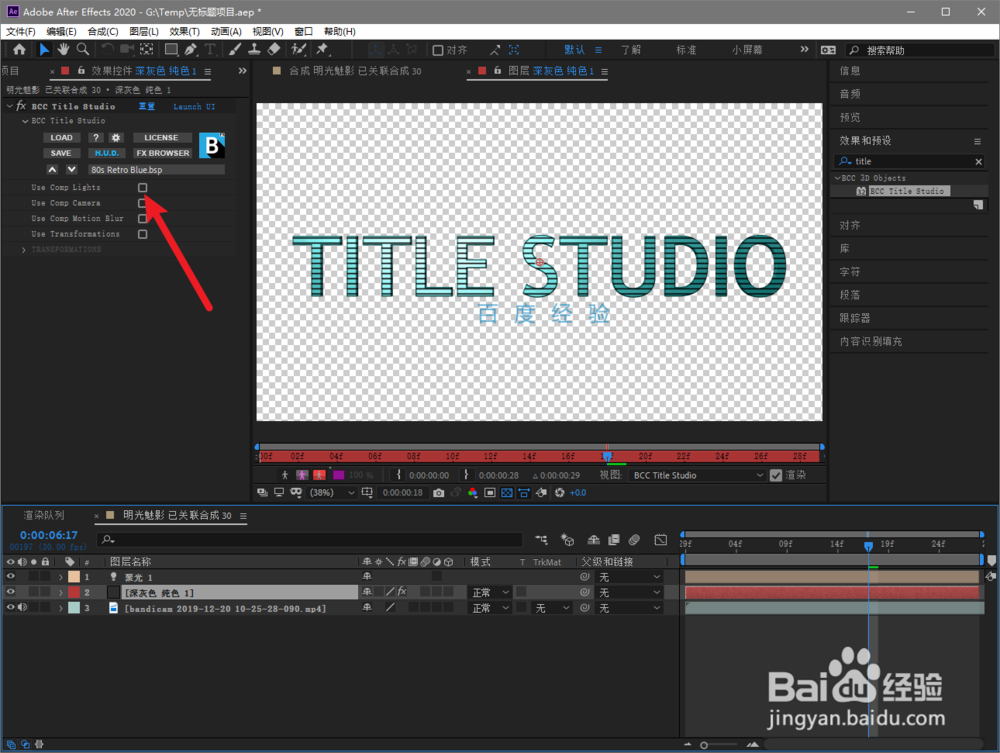The image size is (1000, 753).
Task: Click the timeline layer search field
Action: click(x=309, y=540)
